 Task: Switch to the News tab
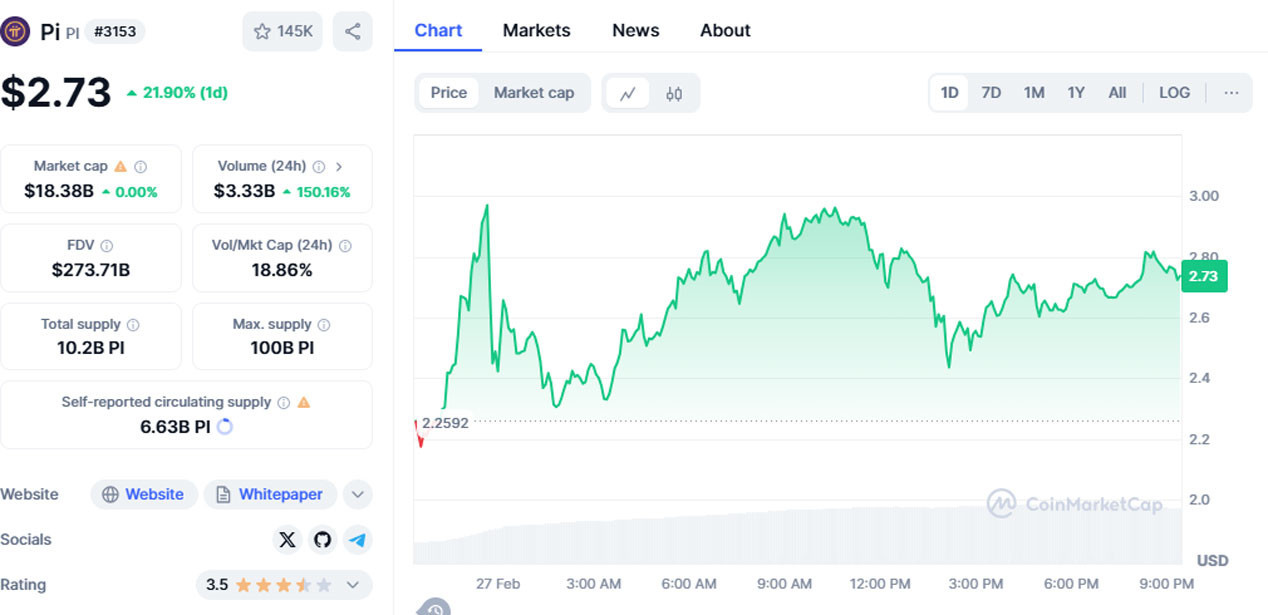pyautogui.click(x=635, y=30)
